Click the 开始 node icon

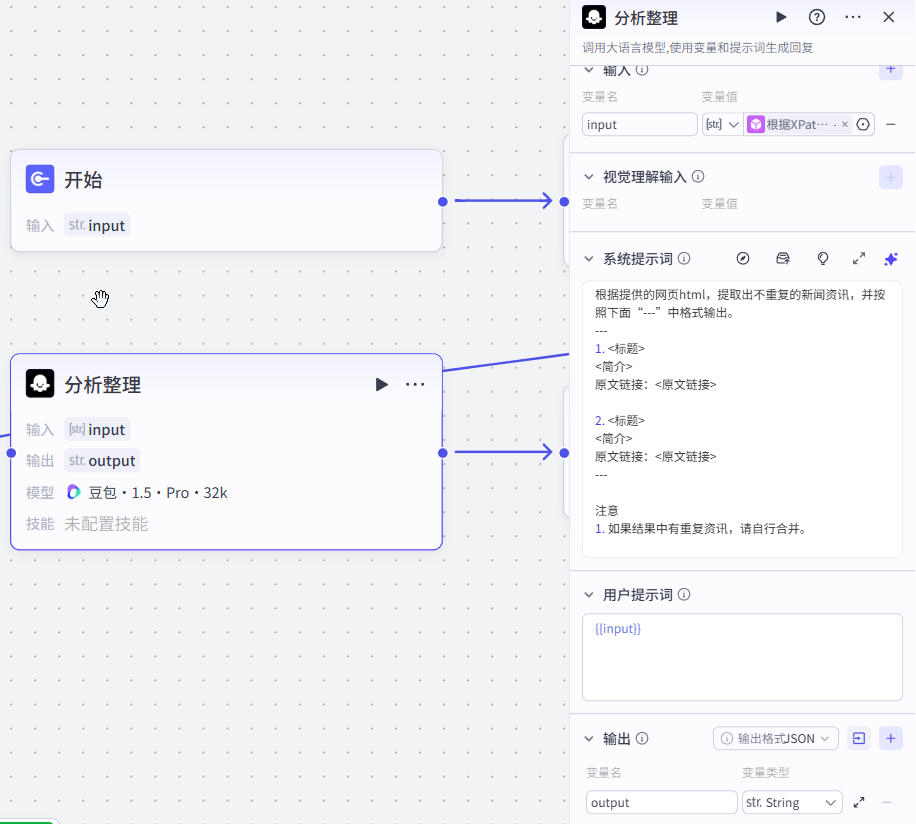click(x=40, y=179)
